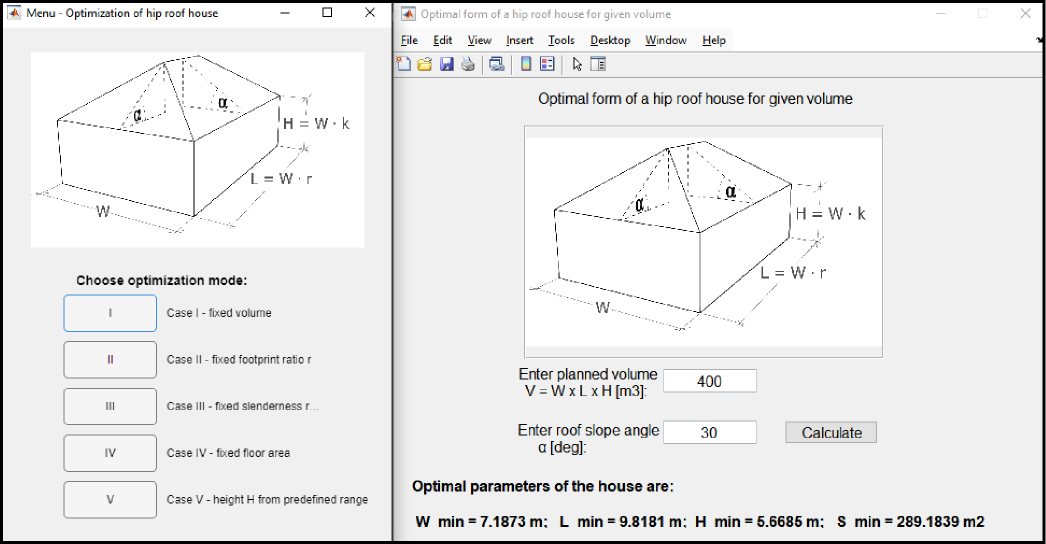Select mode V for height from predefined range
Viewport: 1046px width, 544px height.
click(x=110, y=499)
